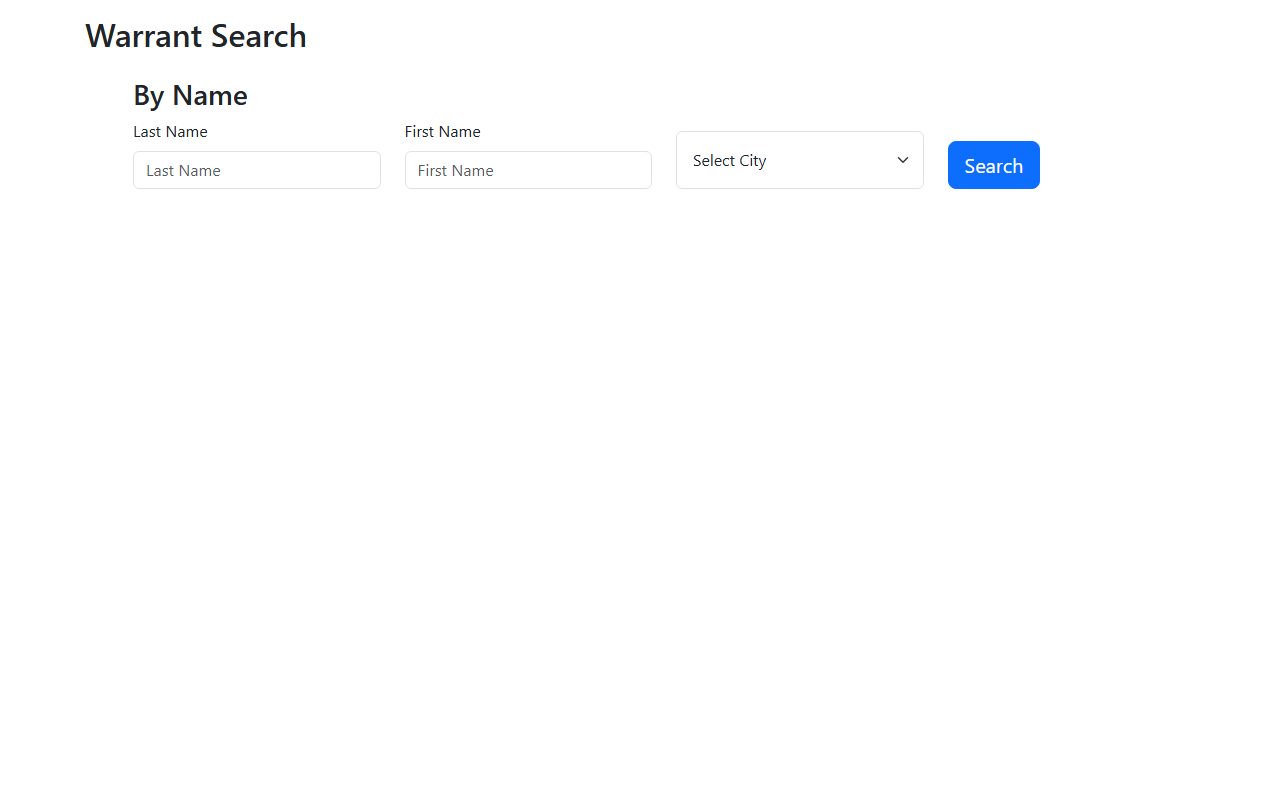The height and width of the screenshot is (800, 1280).
Task: Click the Last Name input field
Action: (x=257, y=170)
